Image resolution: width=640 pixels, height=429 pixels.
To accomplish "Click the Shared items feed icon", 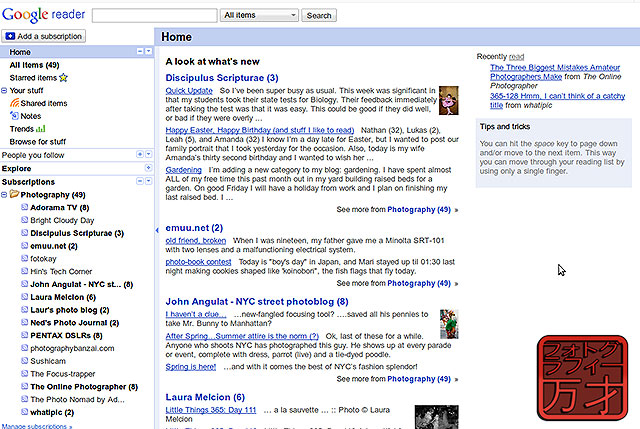I will coord(14,103).
